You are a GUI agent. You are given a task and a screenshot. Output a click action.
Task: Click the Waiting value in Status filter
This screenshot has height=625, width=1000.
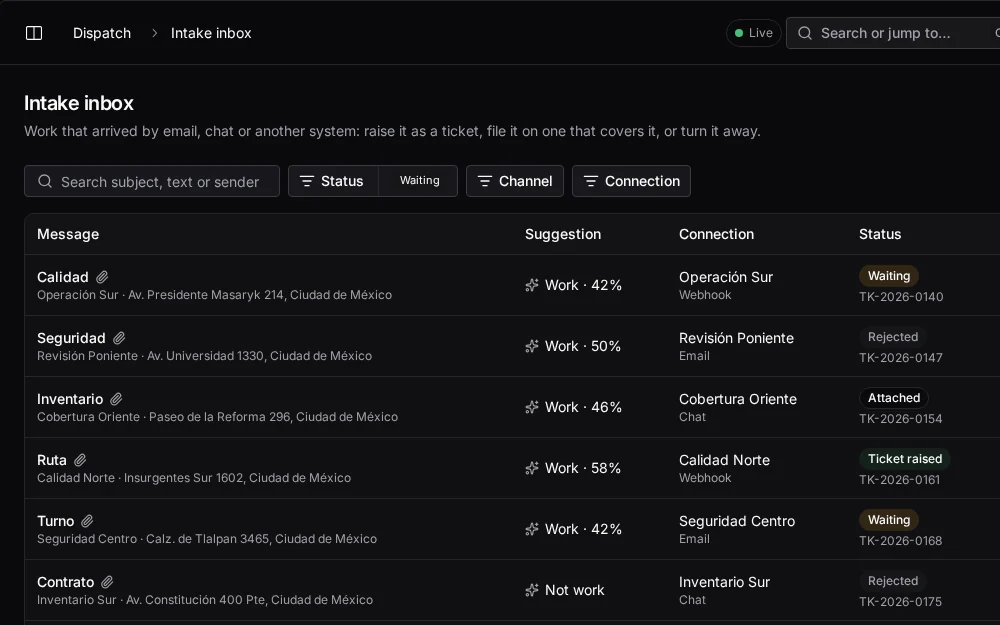pos(419,181)
